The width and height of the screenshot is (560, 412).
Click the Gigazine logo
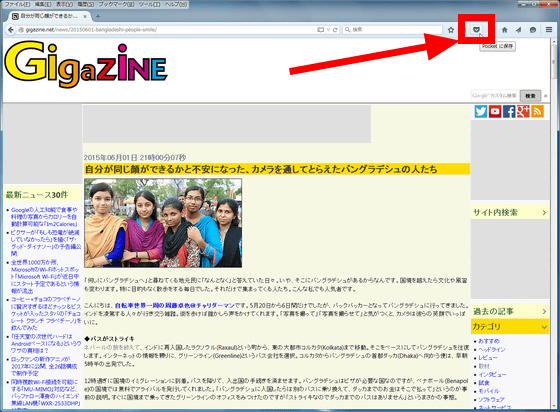pyautogui.click(x=86, y=64)
